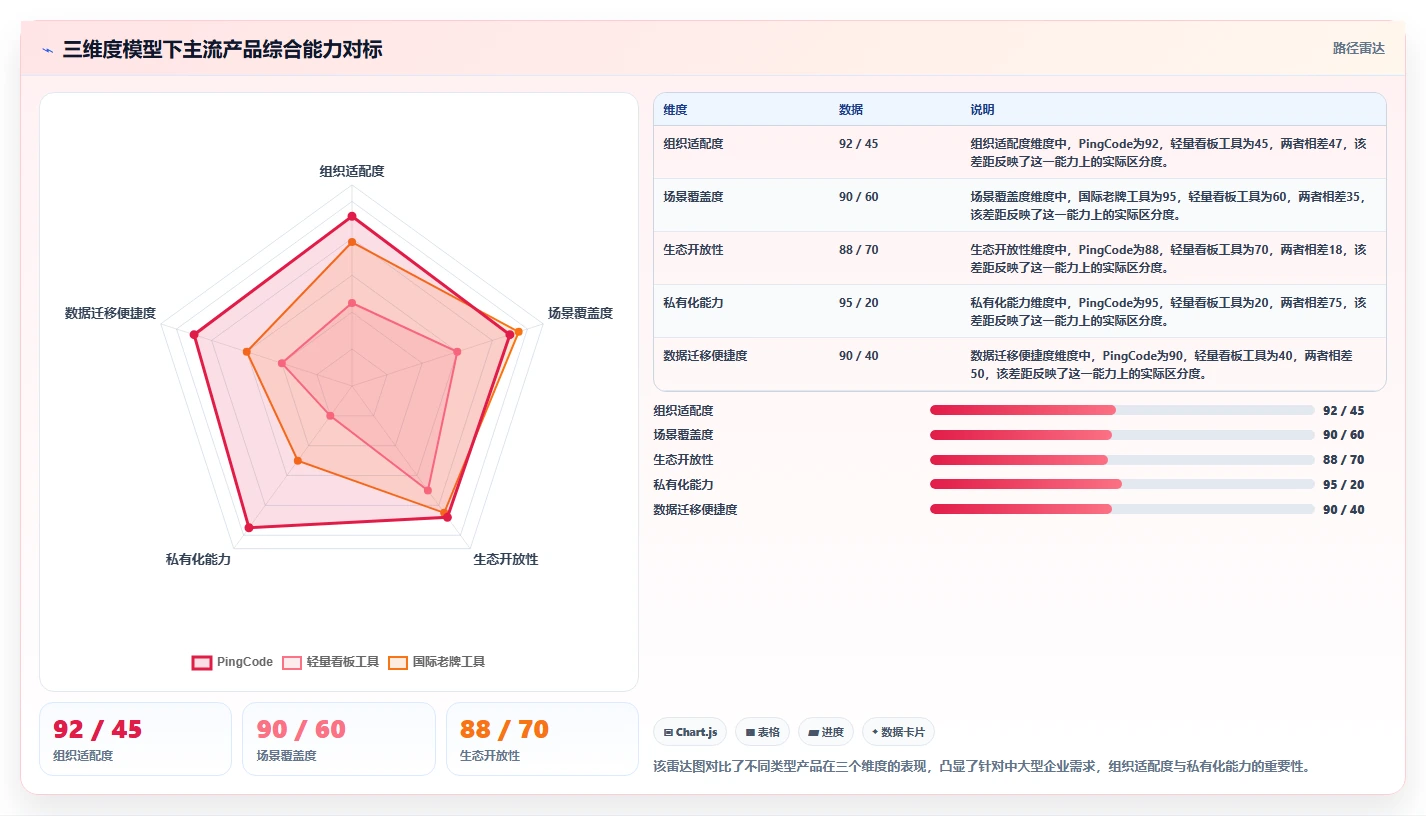Select the 90 / 60 data card
Screen dimensions: 1426x816
pyautogui.click(x=339, y=739)
